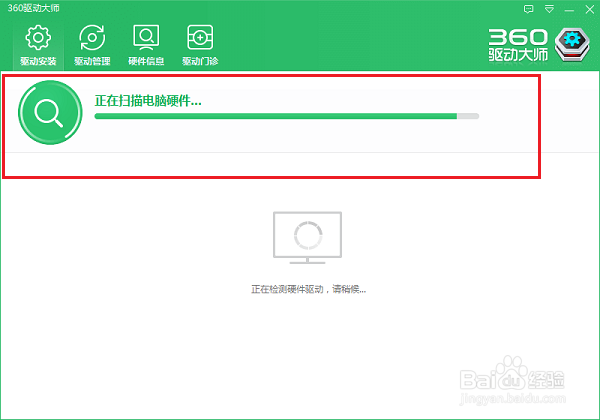Image resolution: width=600 pixels, height=420 pixels.
Task: Click the feedback speech bubble icon
Action: [528, 9]
